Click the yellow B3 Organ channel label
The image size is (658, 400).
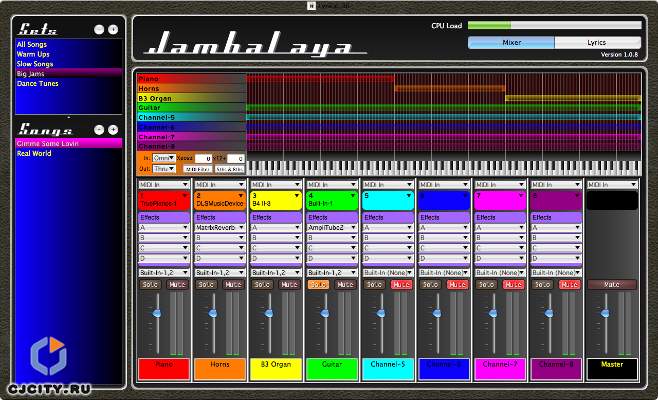click(274, 366)
